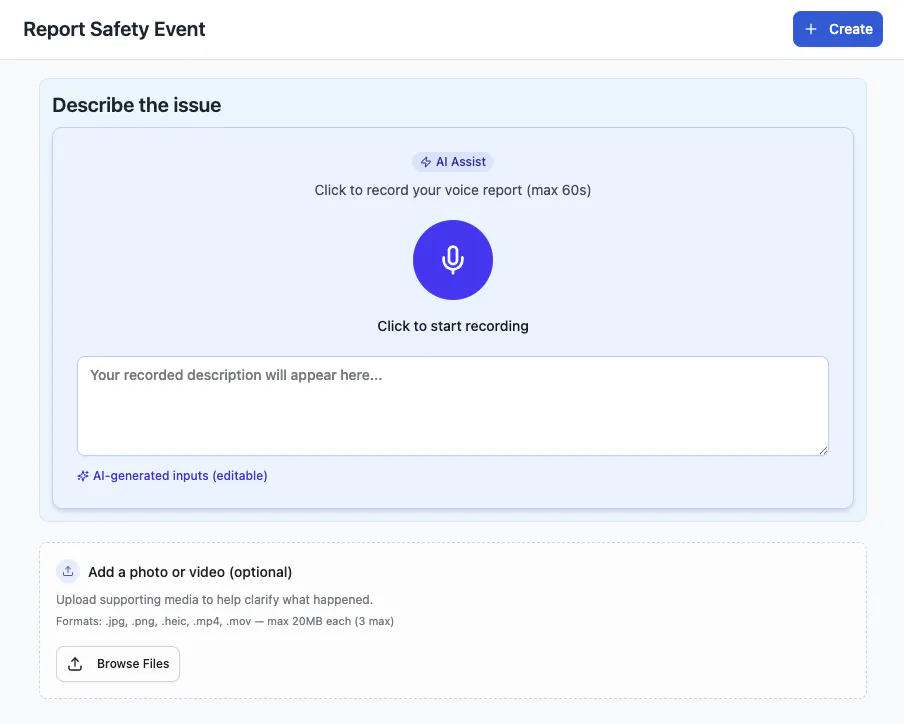Click the lightning bolt AI Assist icon
Image resolution: width=904 pixels, height=724 pixels.
[x=425, y=162]
